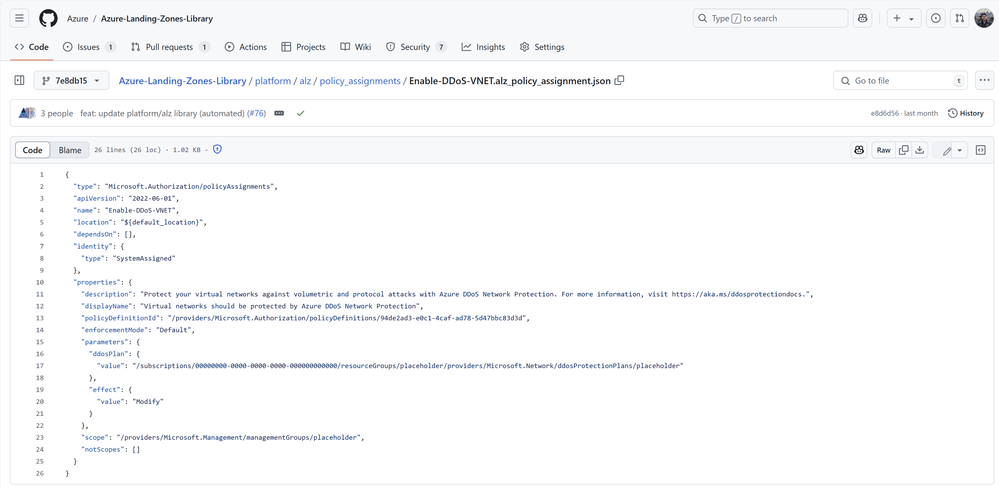999x487 pixels.
Task: Open the create new plus button
Action: (897, 18)
